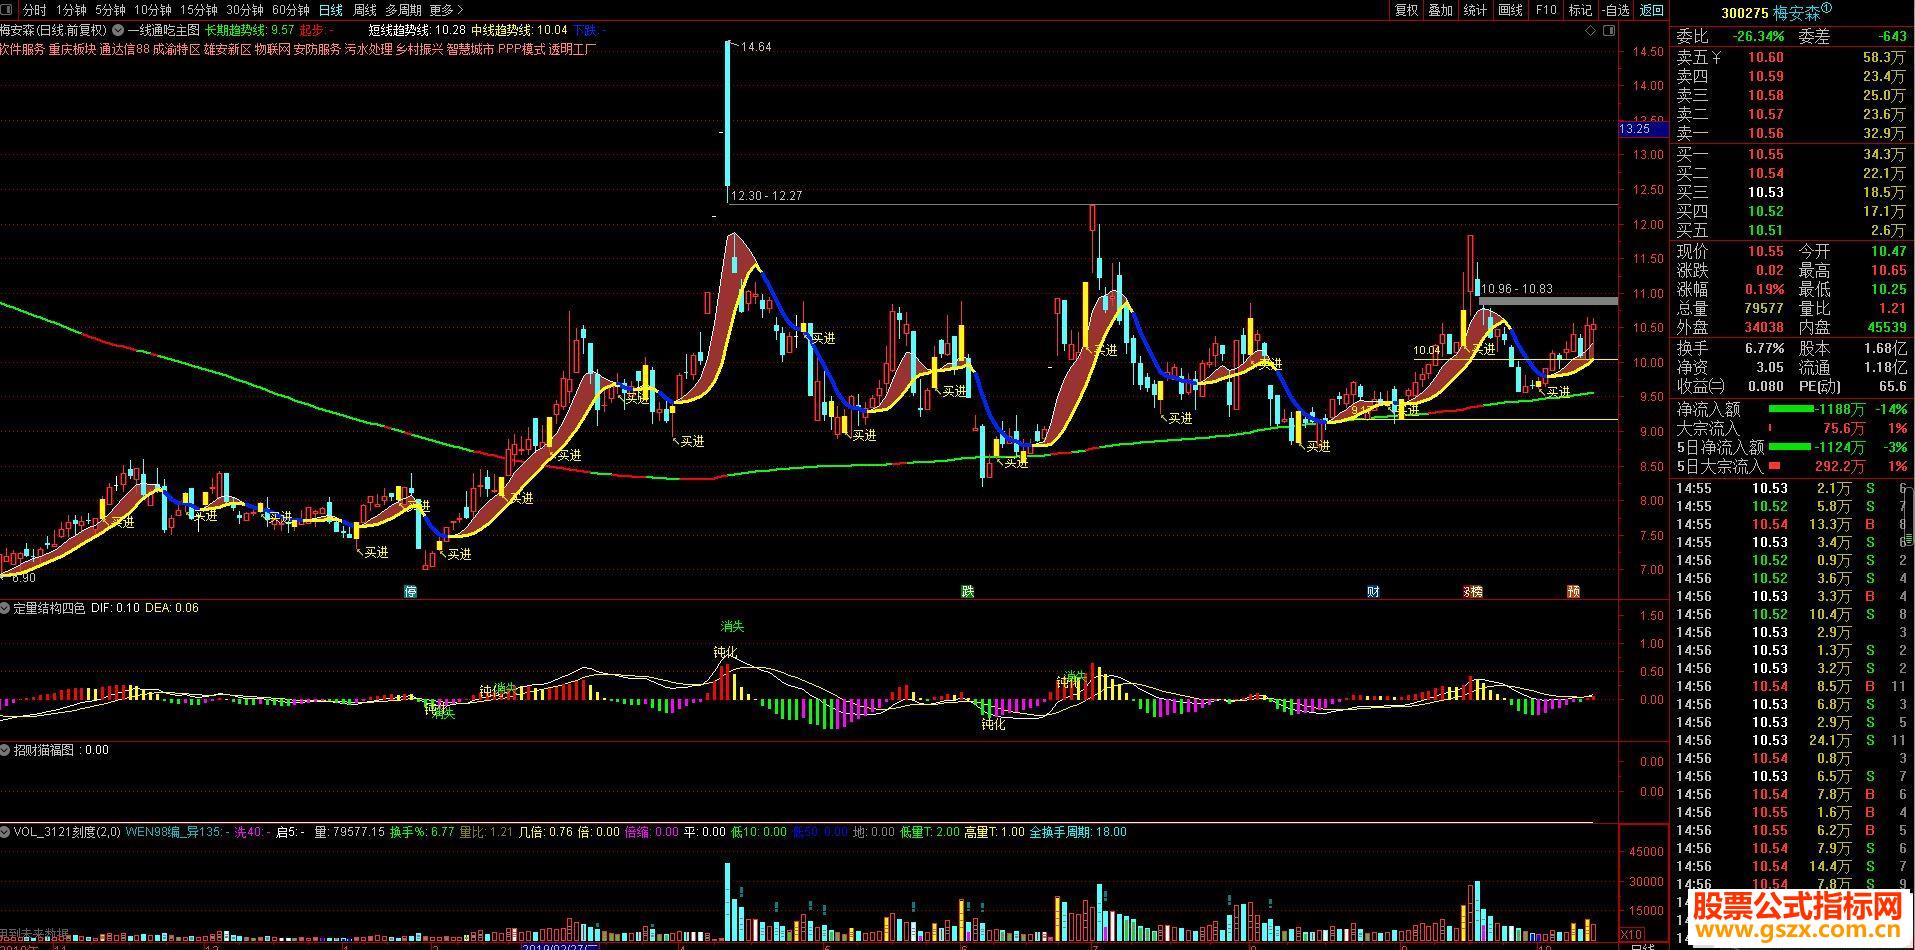Switch to the 周线 weekly chart
1915x950 pixels.
[x=365, y=10]
